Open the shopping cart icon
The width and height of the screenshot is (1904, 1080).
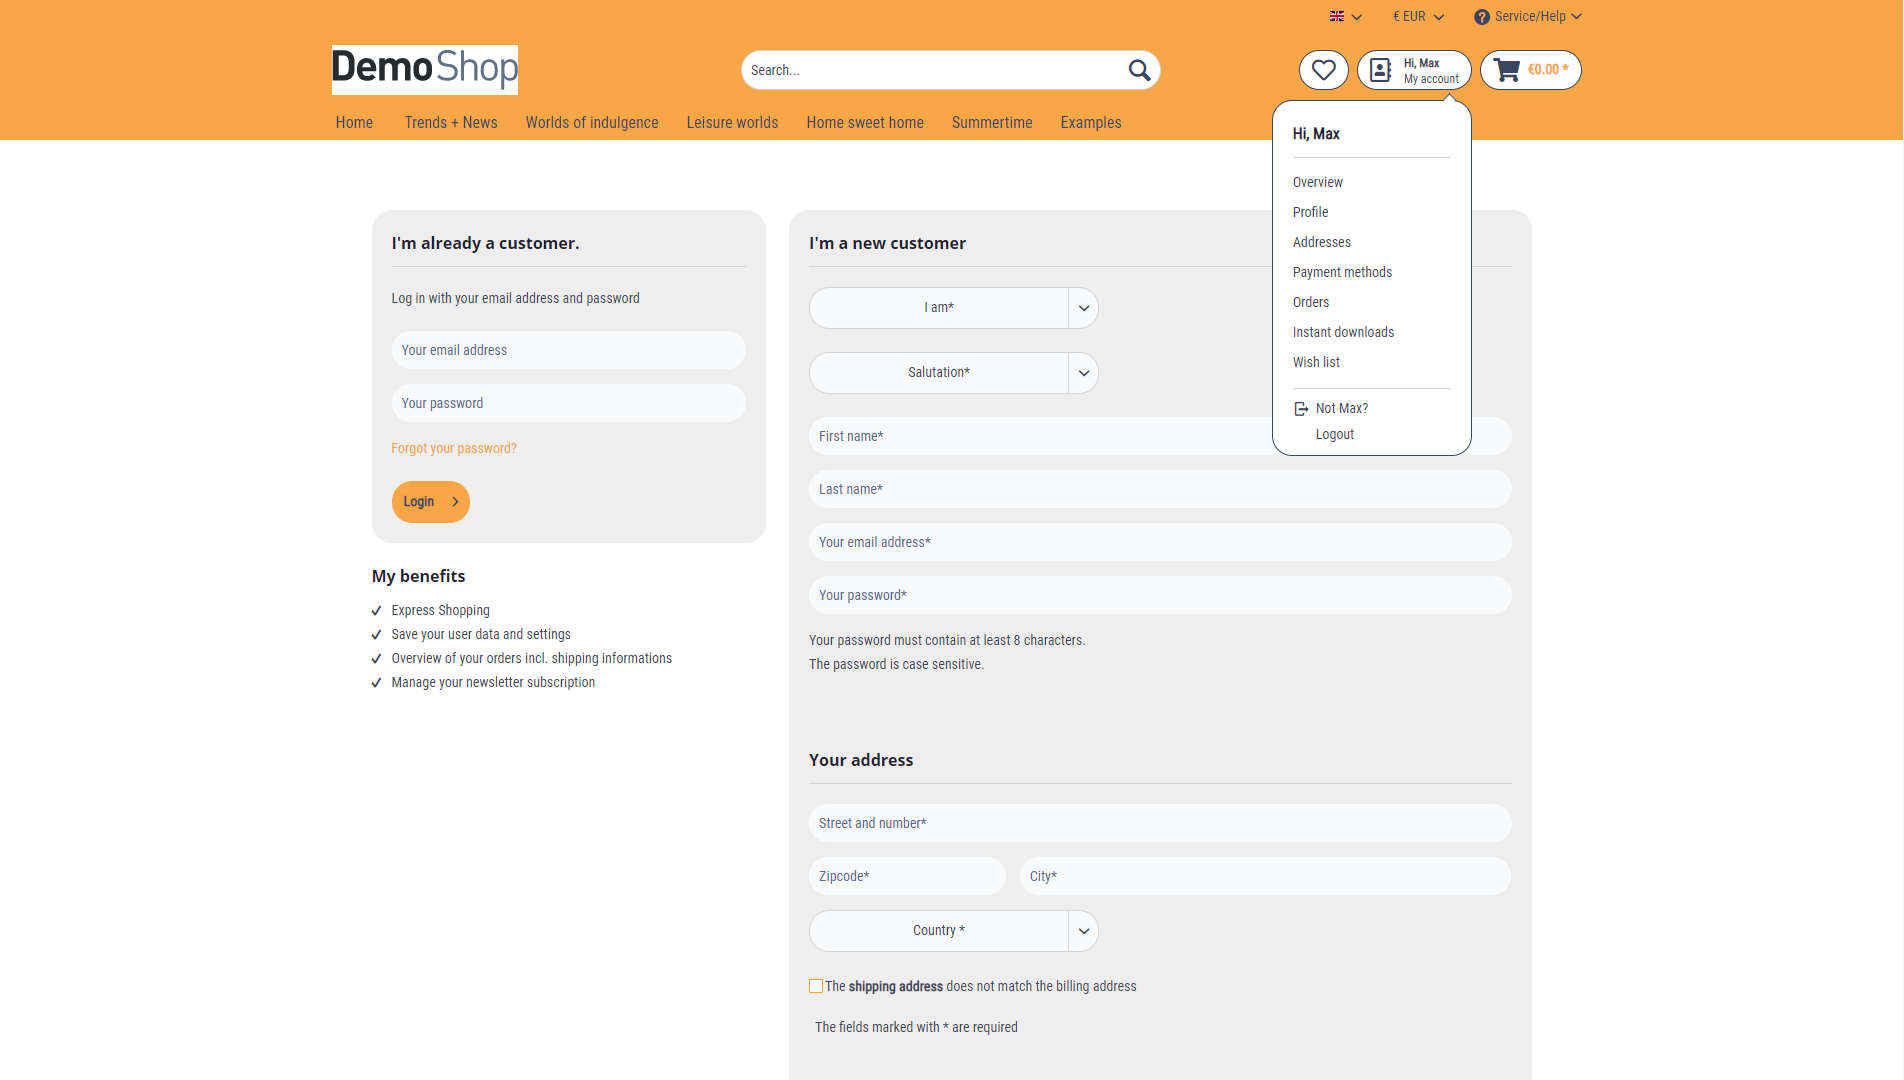click(1507, 70)
